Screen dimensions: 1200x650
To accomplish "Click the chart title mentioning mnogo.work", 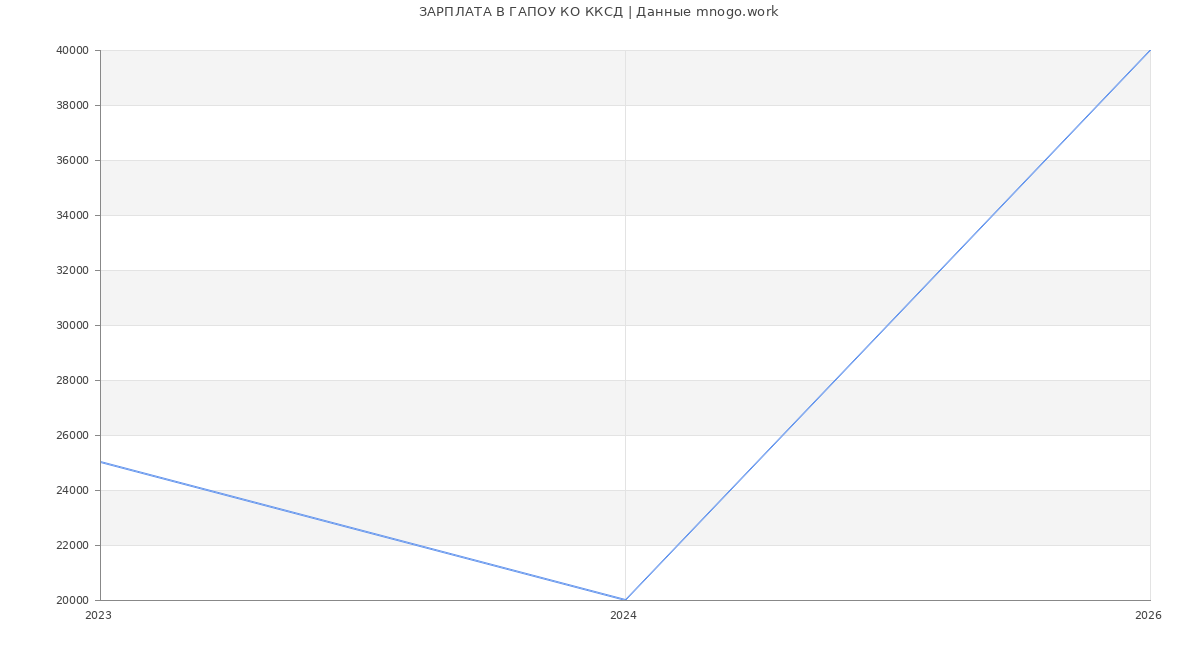I will point(598,12).
